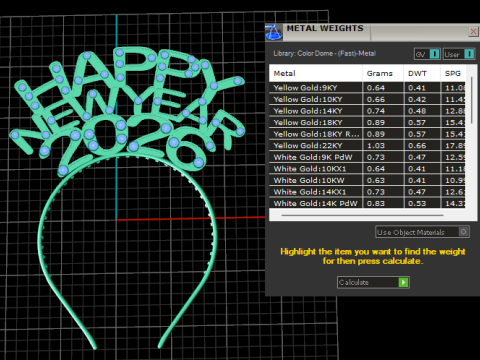This screenshot has width=480, height=360.
Task: Click the green arrow on Calculate
Action: pyautogui.click(x=403, y=282)
